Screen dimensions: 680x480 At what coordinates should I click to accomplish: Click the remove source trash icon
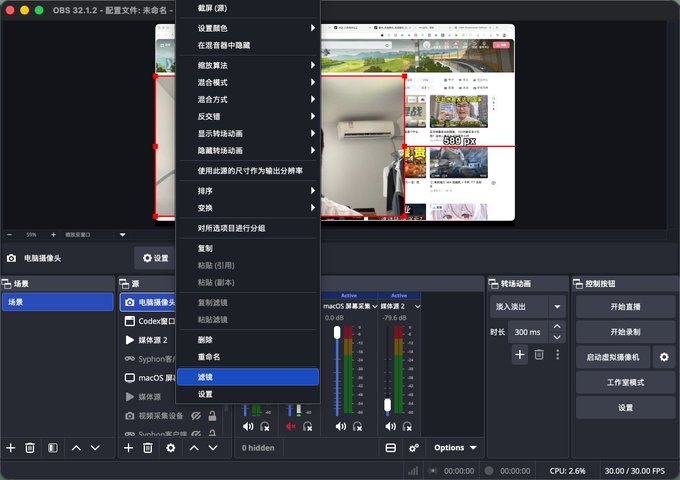(x=147, y=447)
